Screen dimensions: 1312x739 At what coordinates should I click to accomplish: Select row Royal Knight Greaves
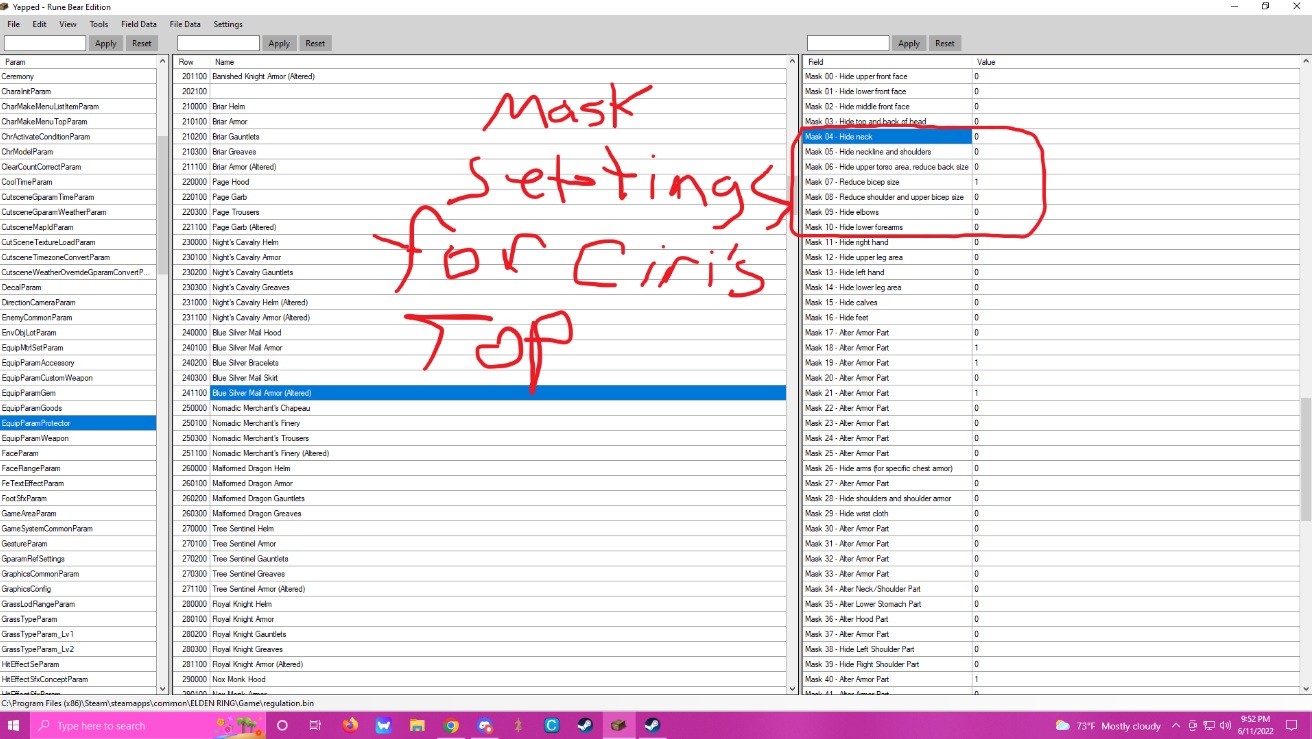[480, 649]
